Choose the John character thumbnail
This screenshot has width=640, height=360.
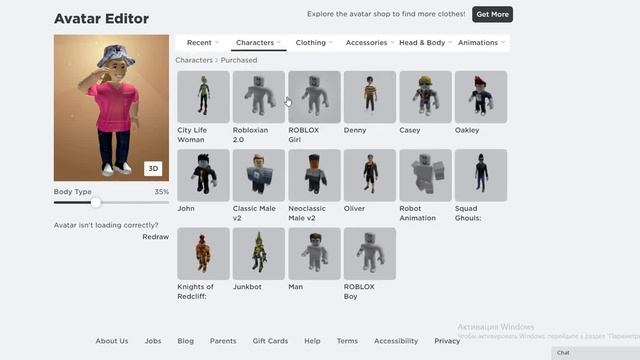coord(203,175)
